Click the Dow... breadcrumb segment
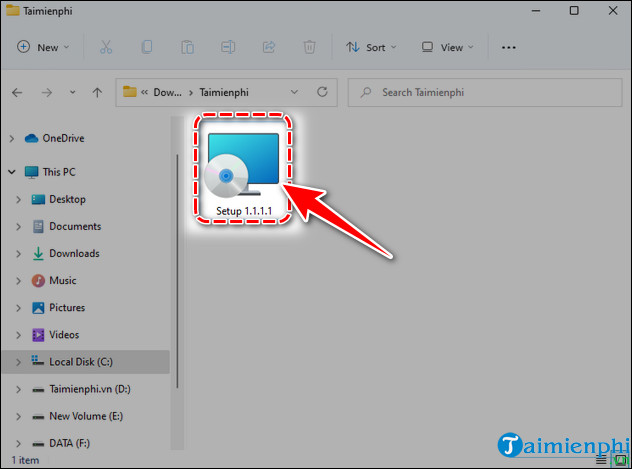 [x=167, y=93]
